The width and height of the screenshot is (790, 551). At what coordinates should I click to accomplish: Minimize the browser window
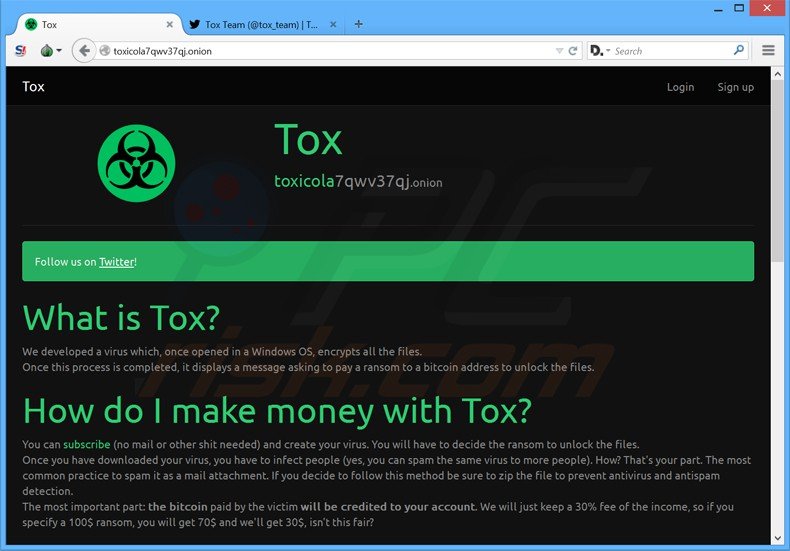(x=718, y=9)
